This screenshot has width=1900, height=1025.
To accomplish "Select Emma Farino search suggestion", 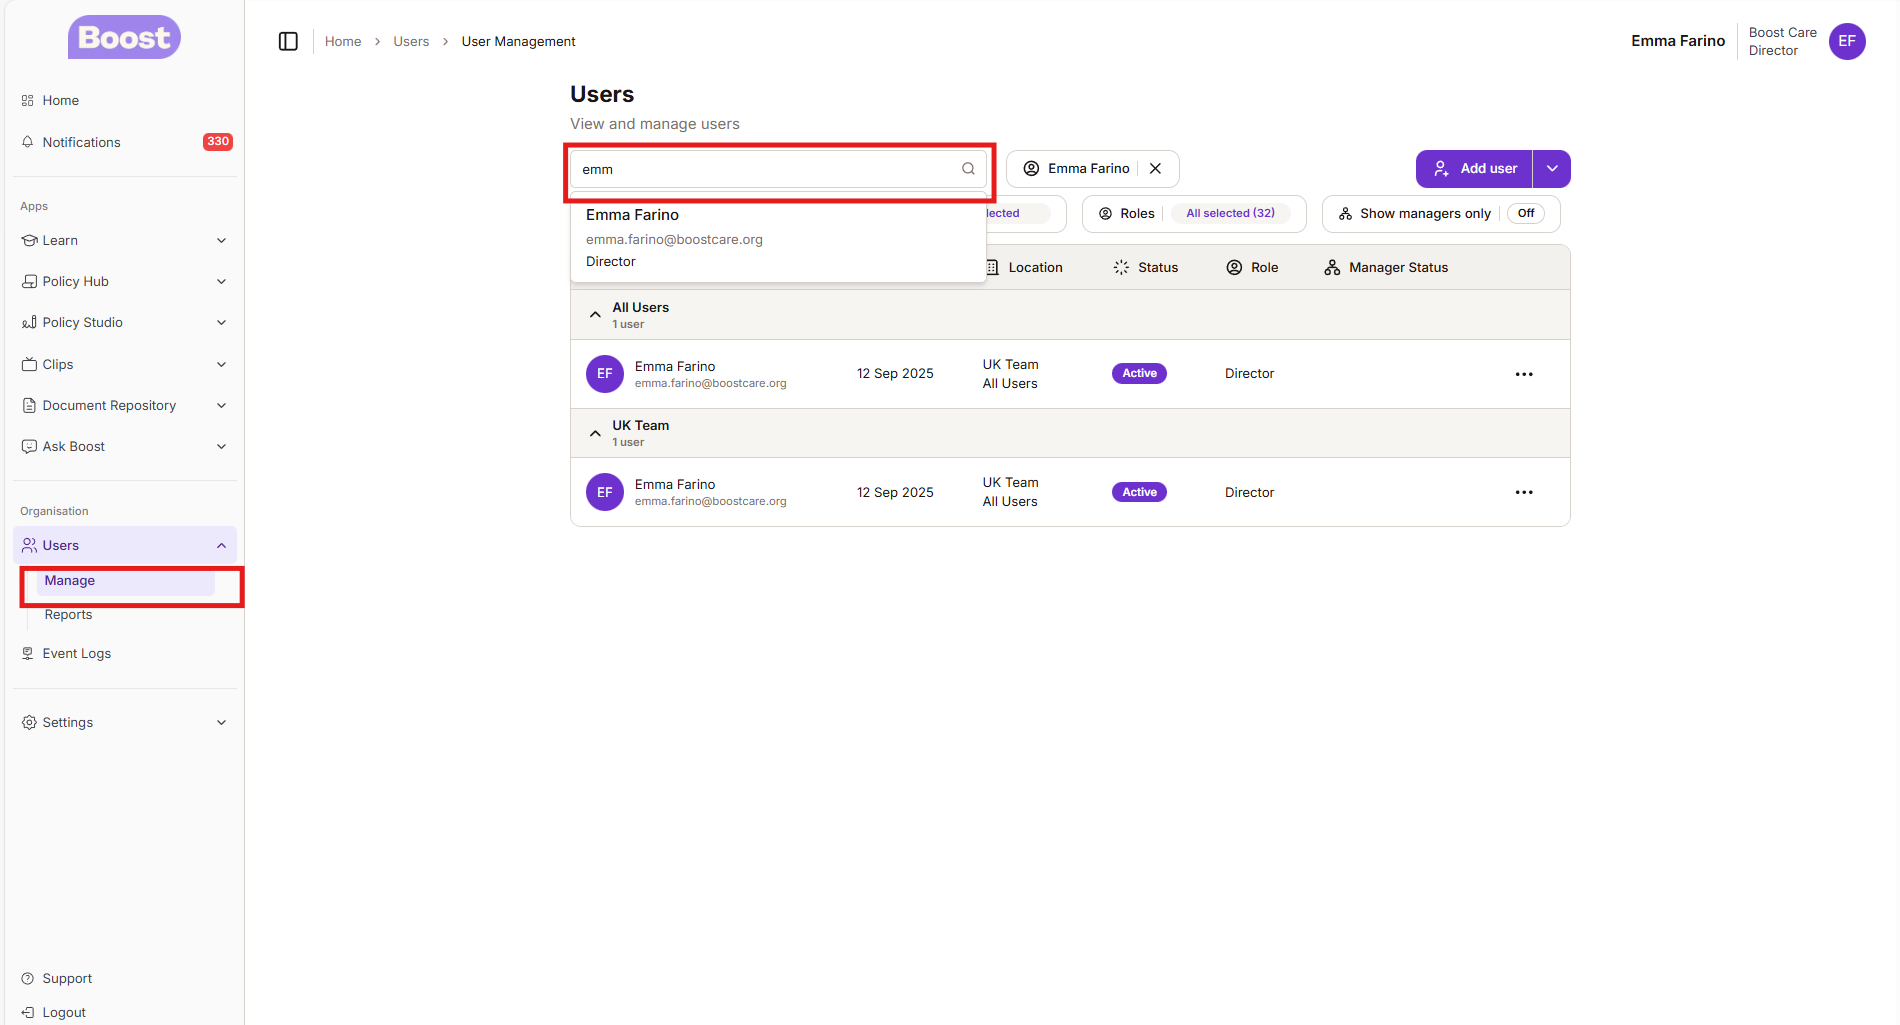I will (x=778, y=238).
